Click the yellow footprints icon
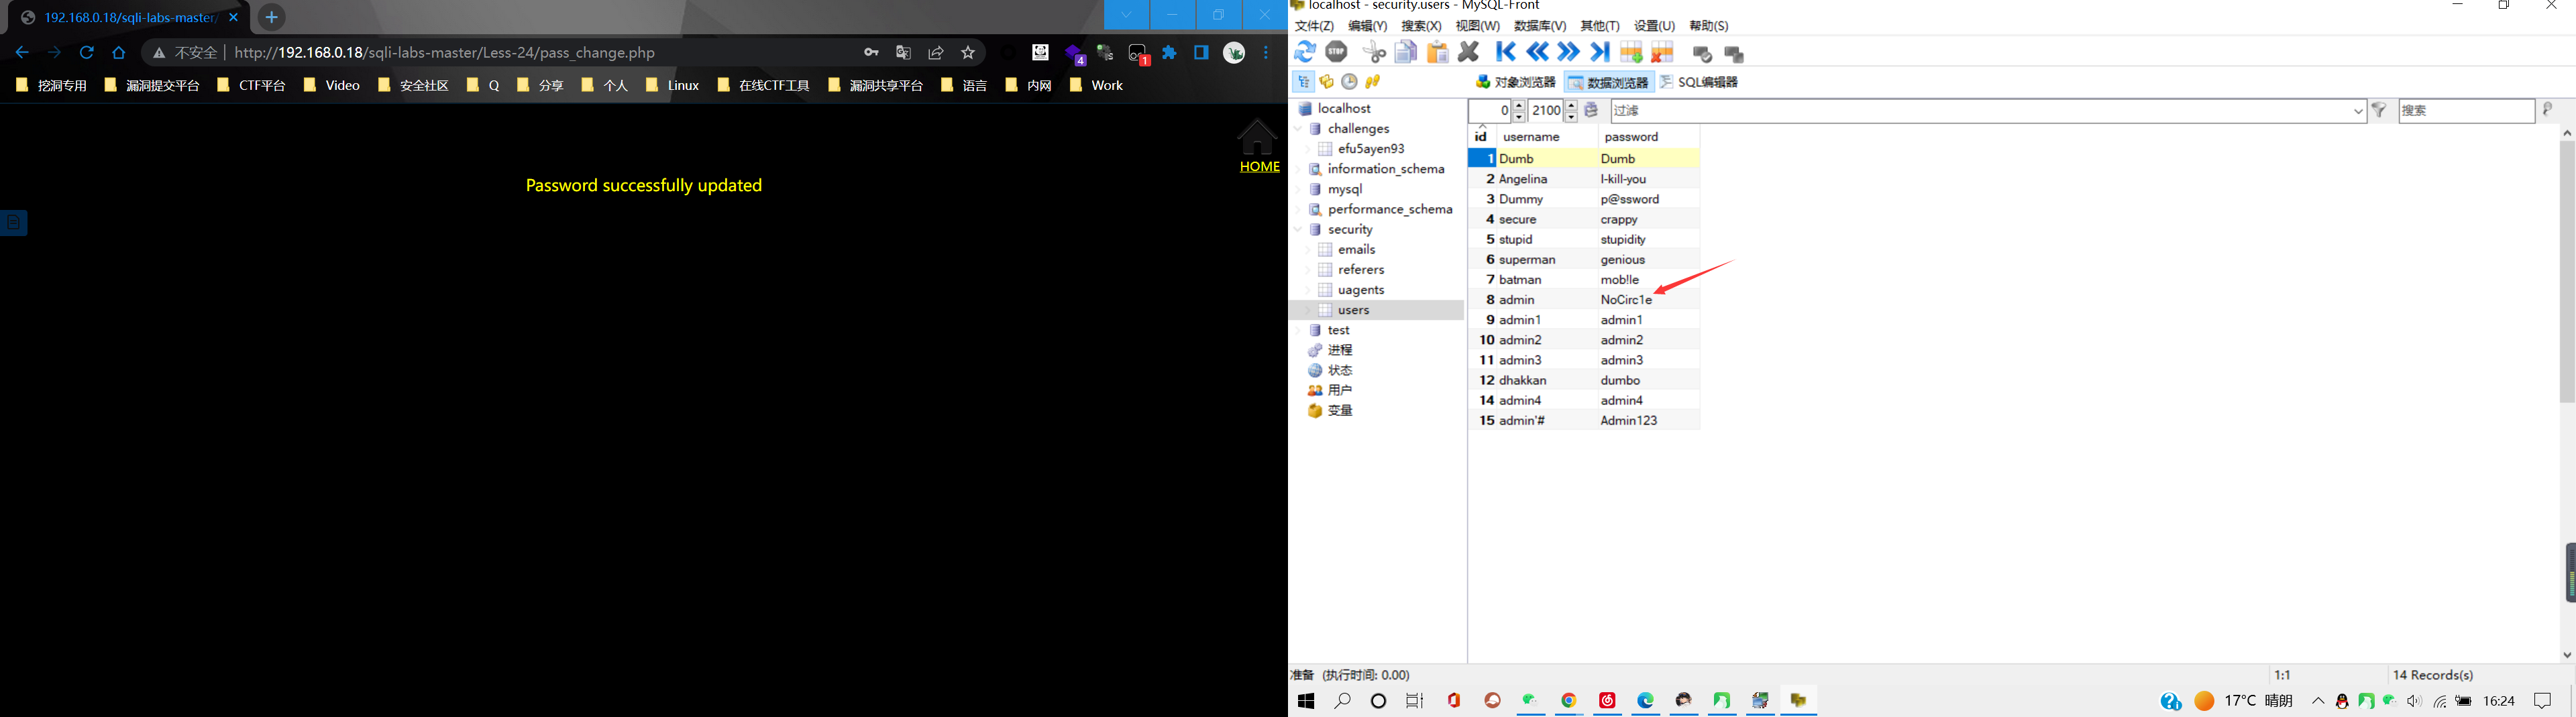 tap(1373, 82)
